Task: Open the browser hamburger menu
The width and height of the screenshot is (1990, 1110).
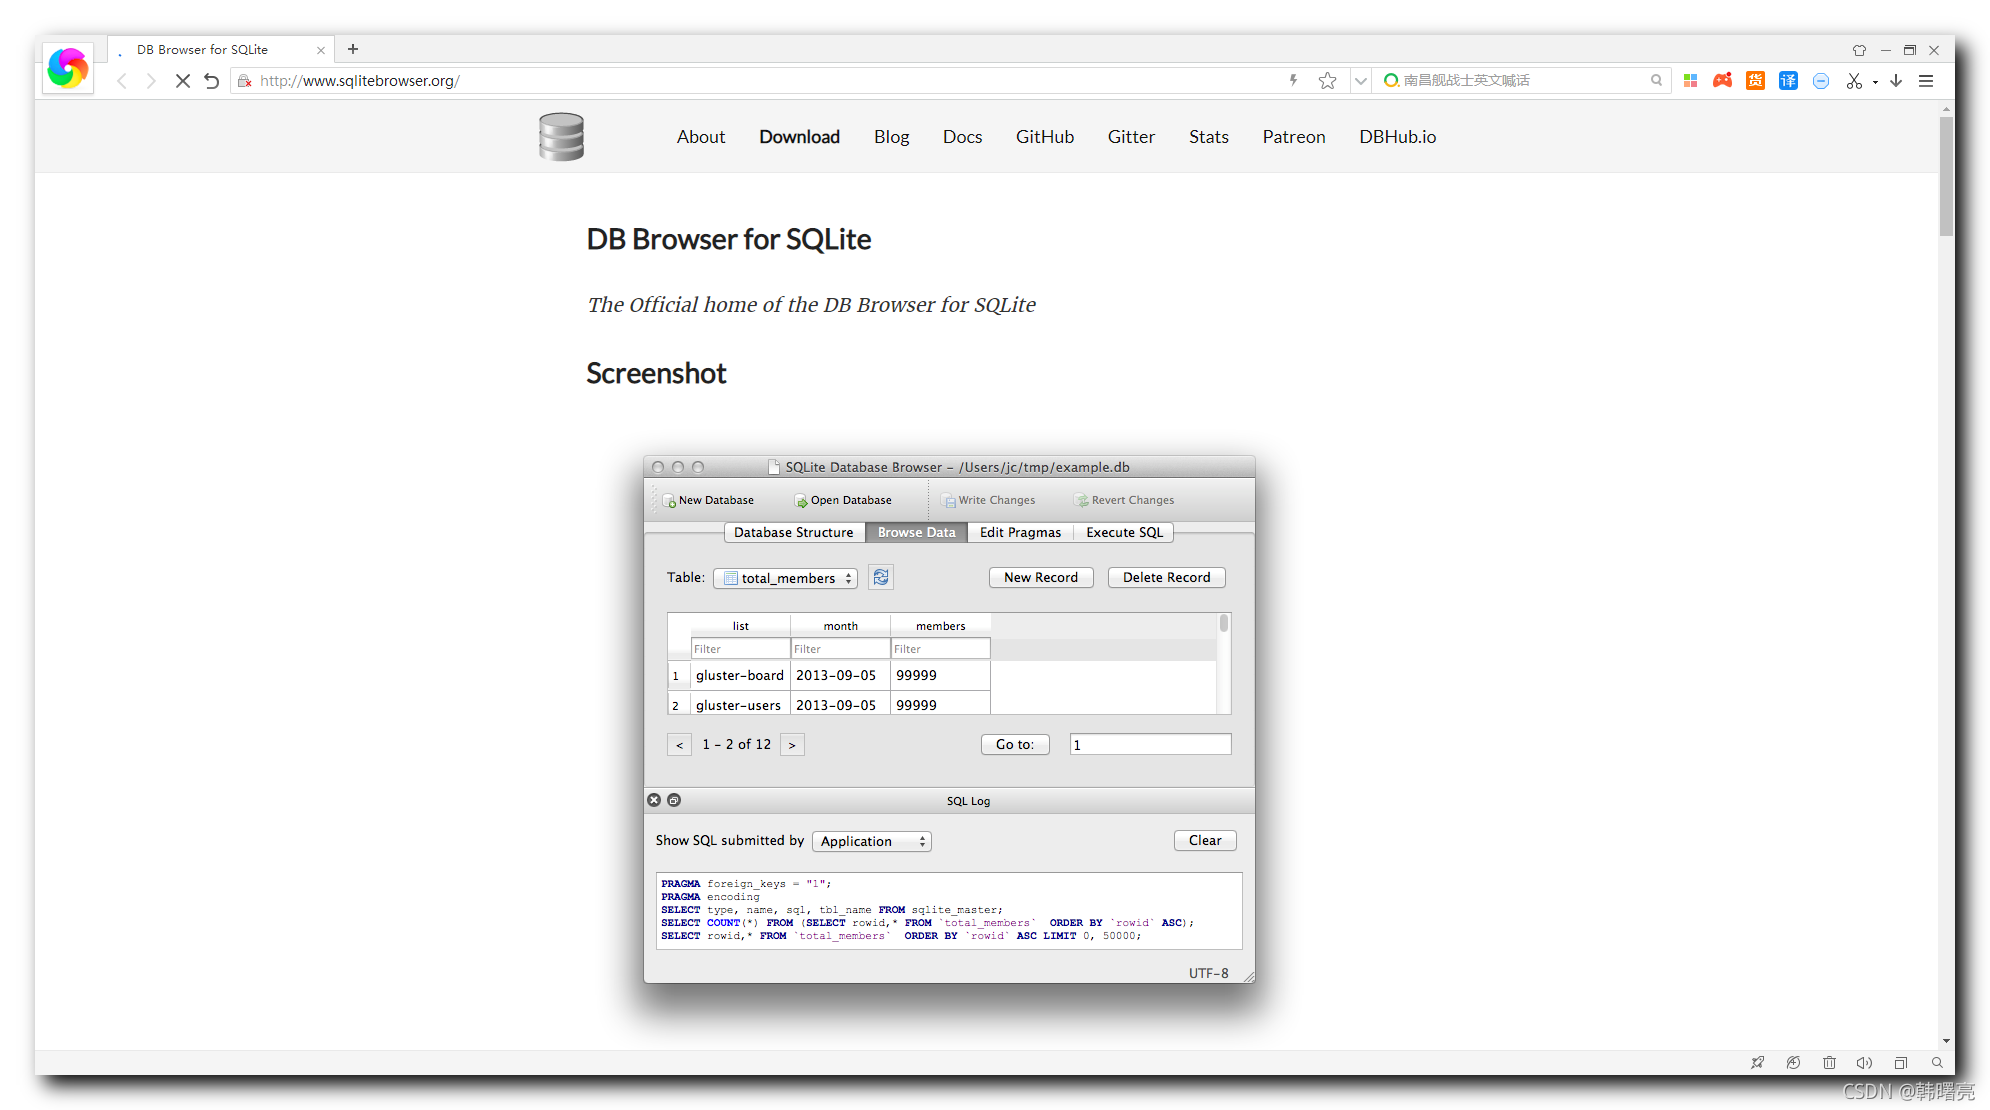Action: point(1926,81)
